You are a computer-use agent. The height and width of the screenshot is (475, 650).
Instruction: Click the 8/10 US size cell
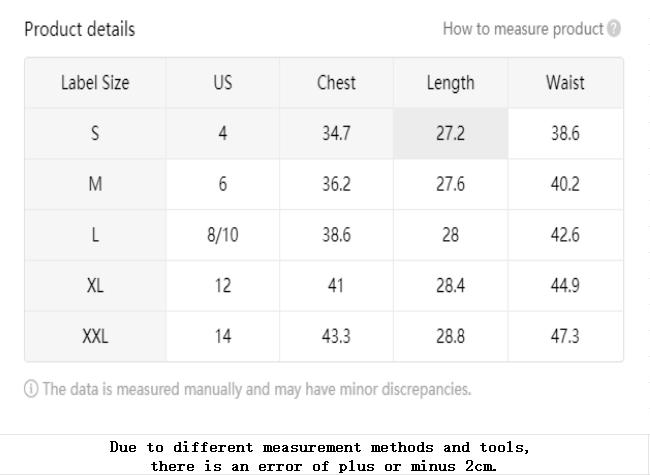223,235
